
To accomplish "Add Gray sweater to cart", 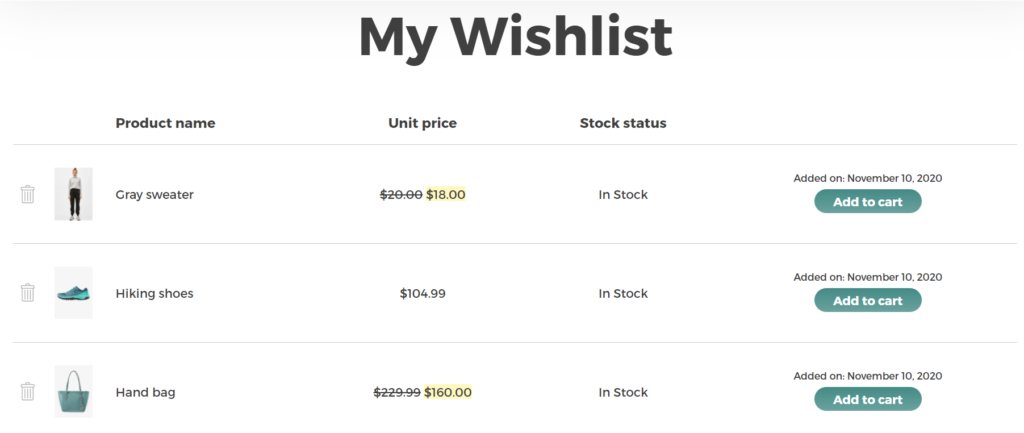I will click(867, 202).
